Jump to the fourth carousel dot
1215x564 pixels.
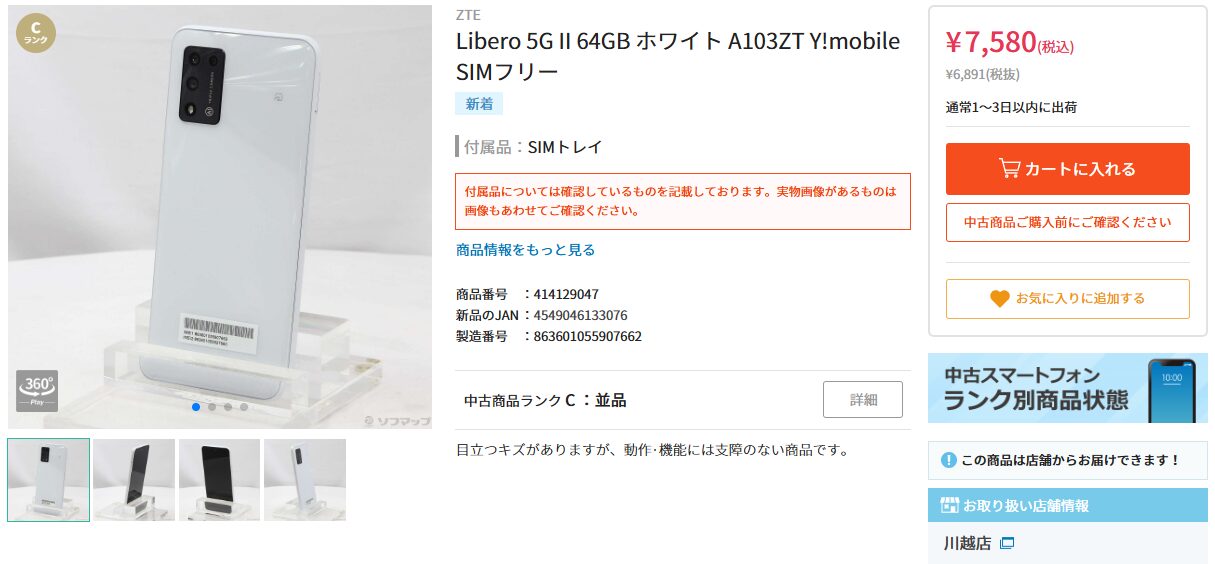click(244, 407)
